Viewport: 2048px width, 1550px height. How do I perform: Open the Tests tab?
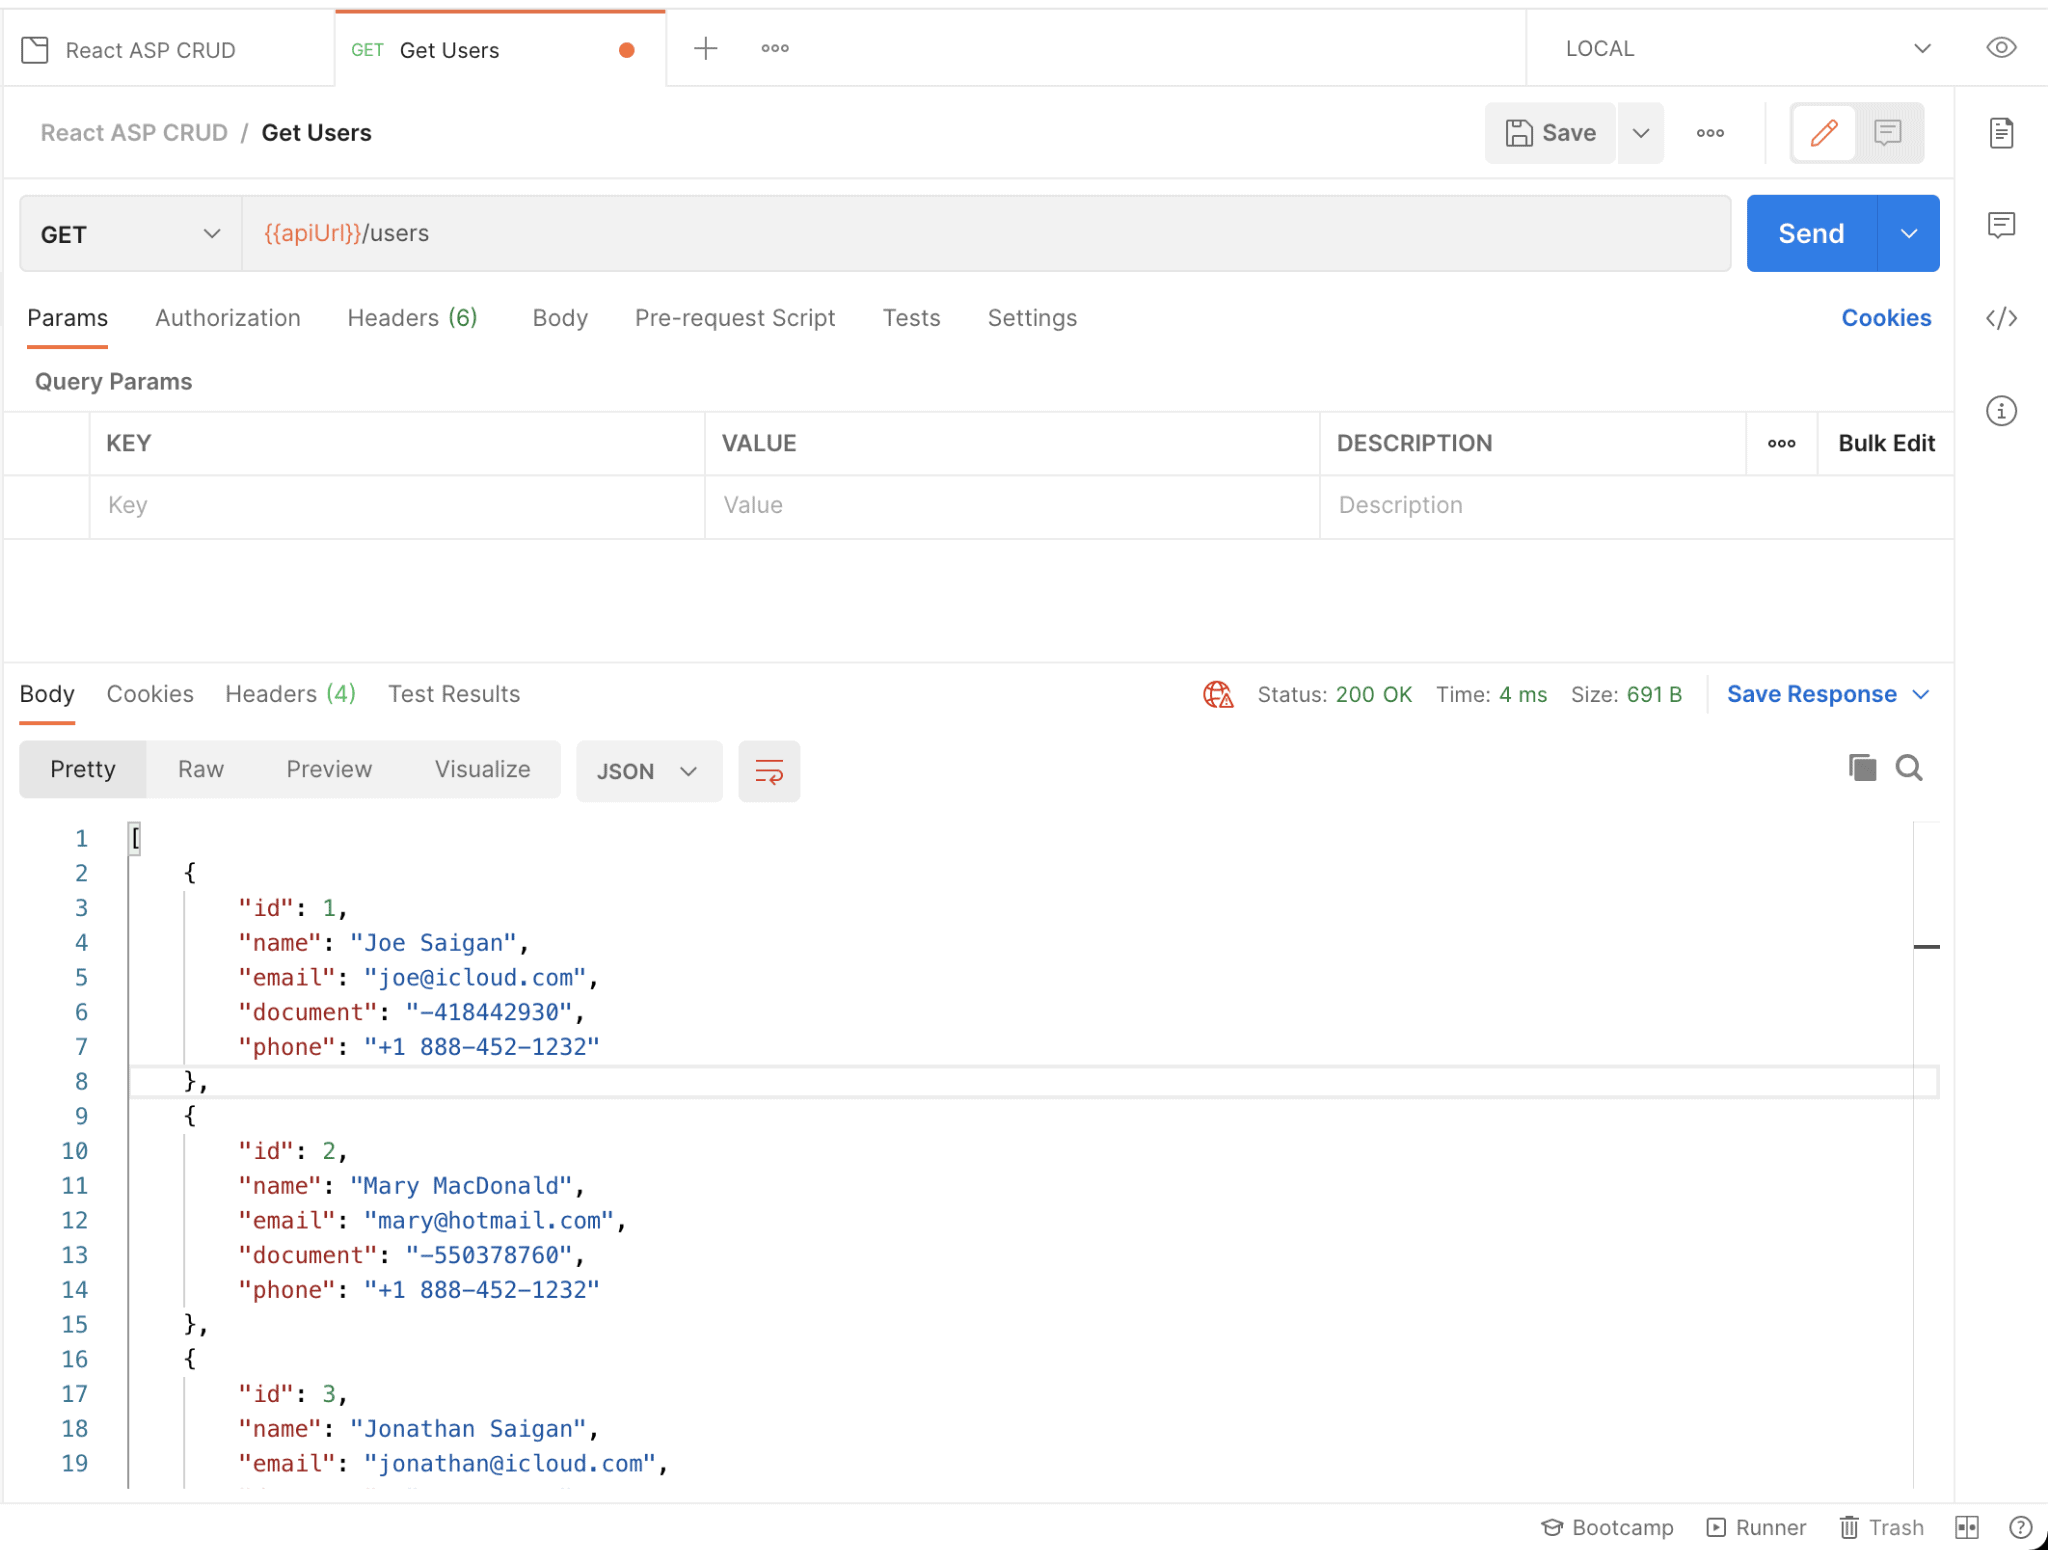coord(911,318)
